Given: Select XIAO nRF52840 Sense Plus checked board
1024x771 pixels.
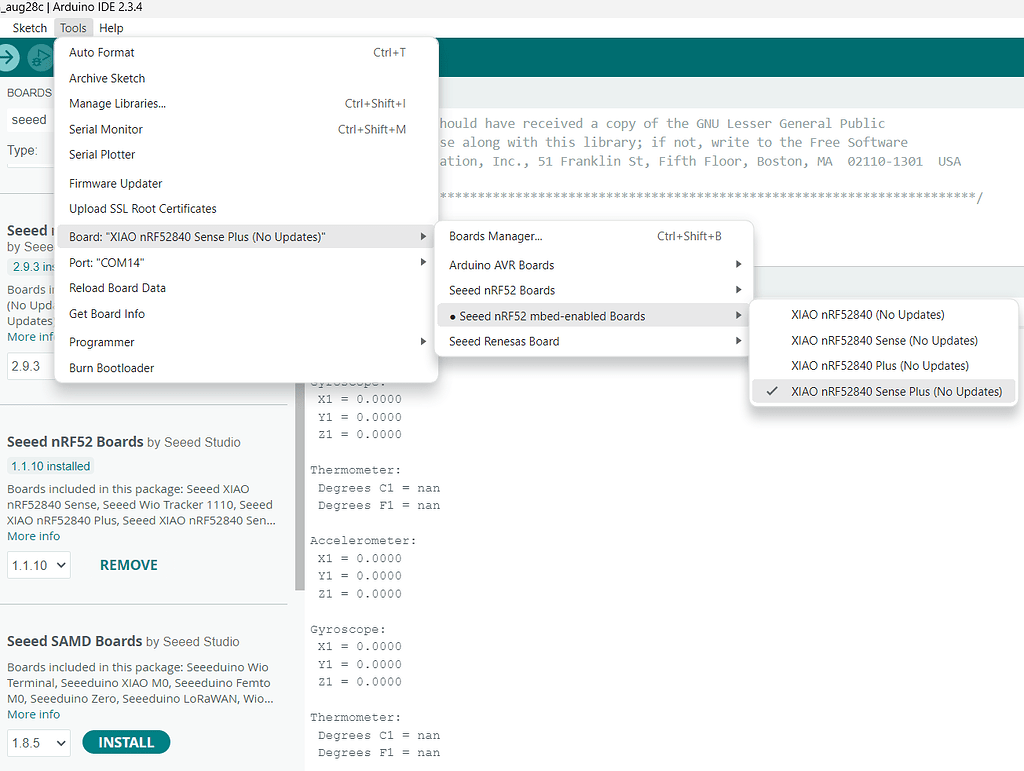Looking at the screenshot, I should pyautogui.click(x=895, y=392).
